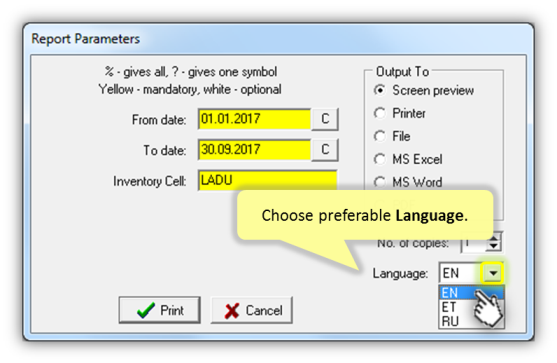Image resolution: width=557 pixels, height=363 pixels.
Task: Decrease number of copies with down arrow
Action: pos(493,247)
